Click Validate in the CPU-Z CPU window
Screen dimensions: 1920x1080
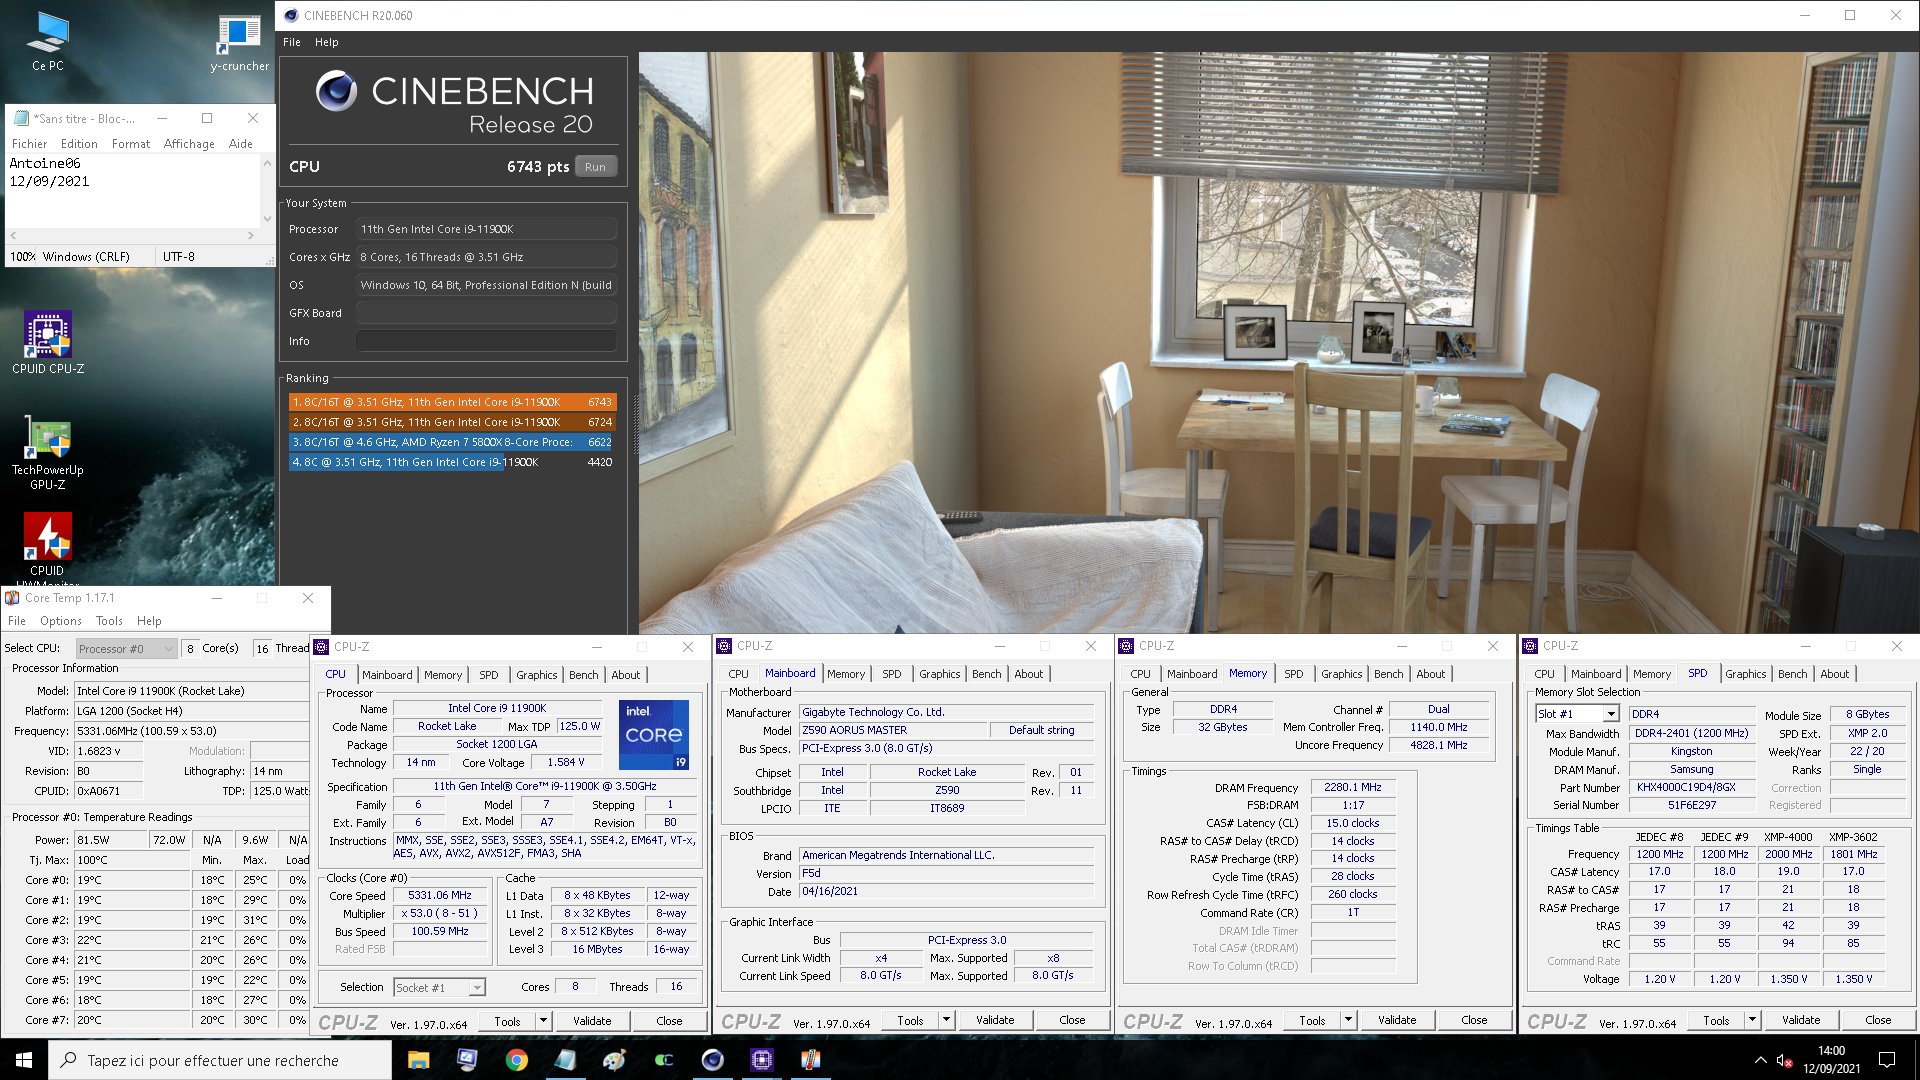point(592,1021)
